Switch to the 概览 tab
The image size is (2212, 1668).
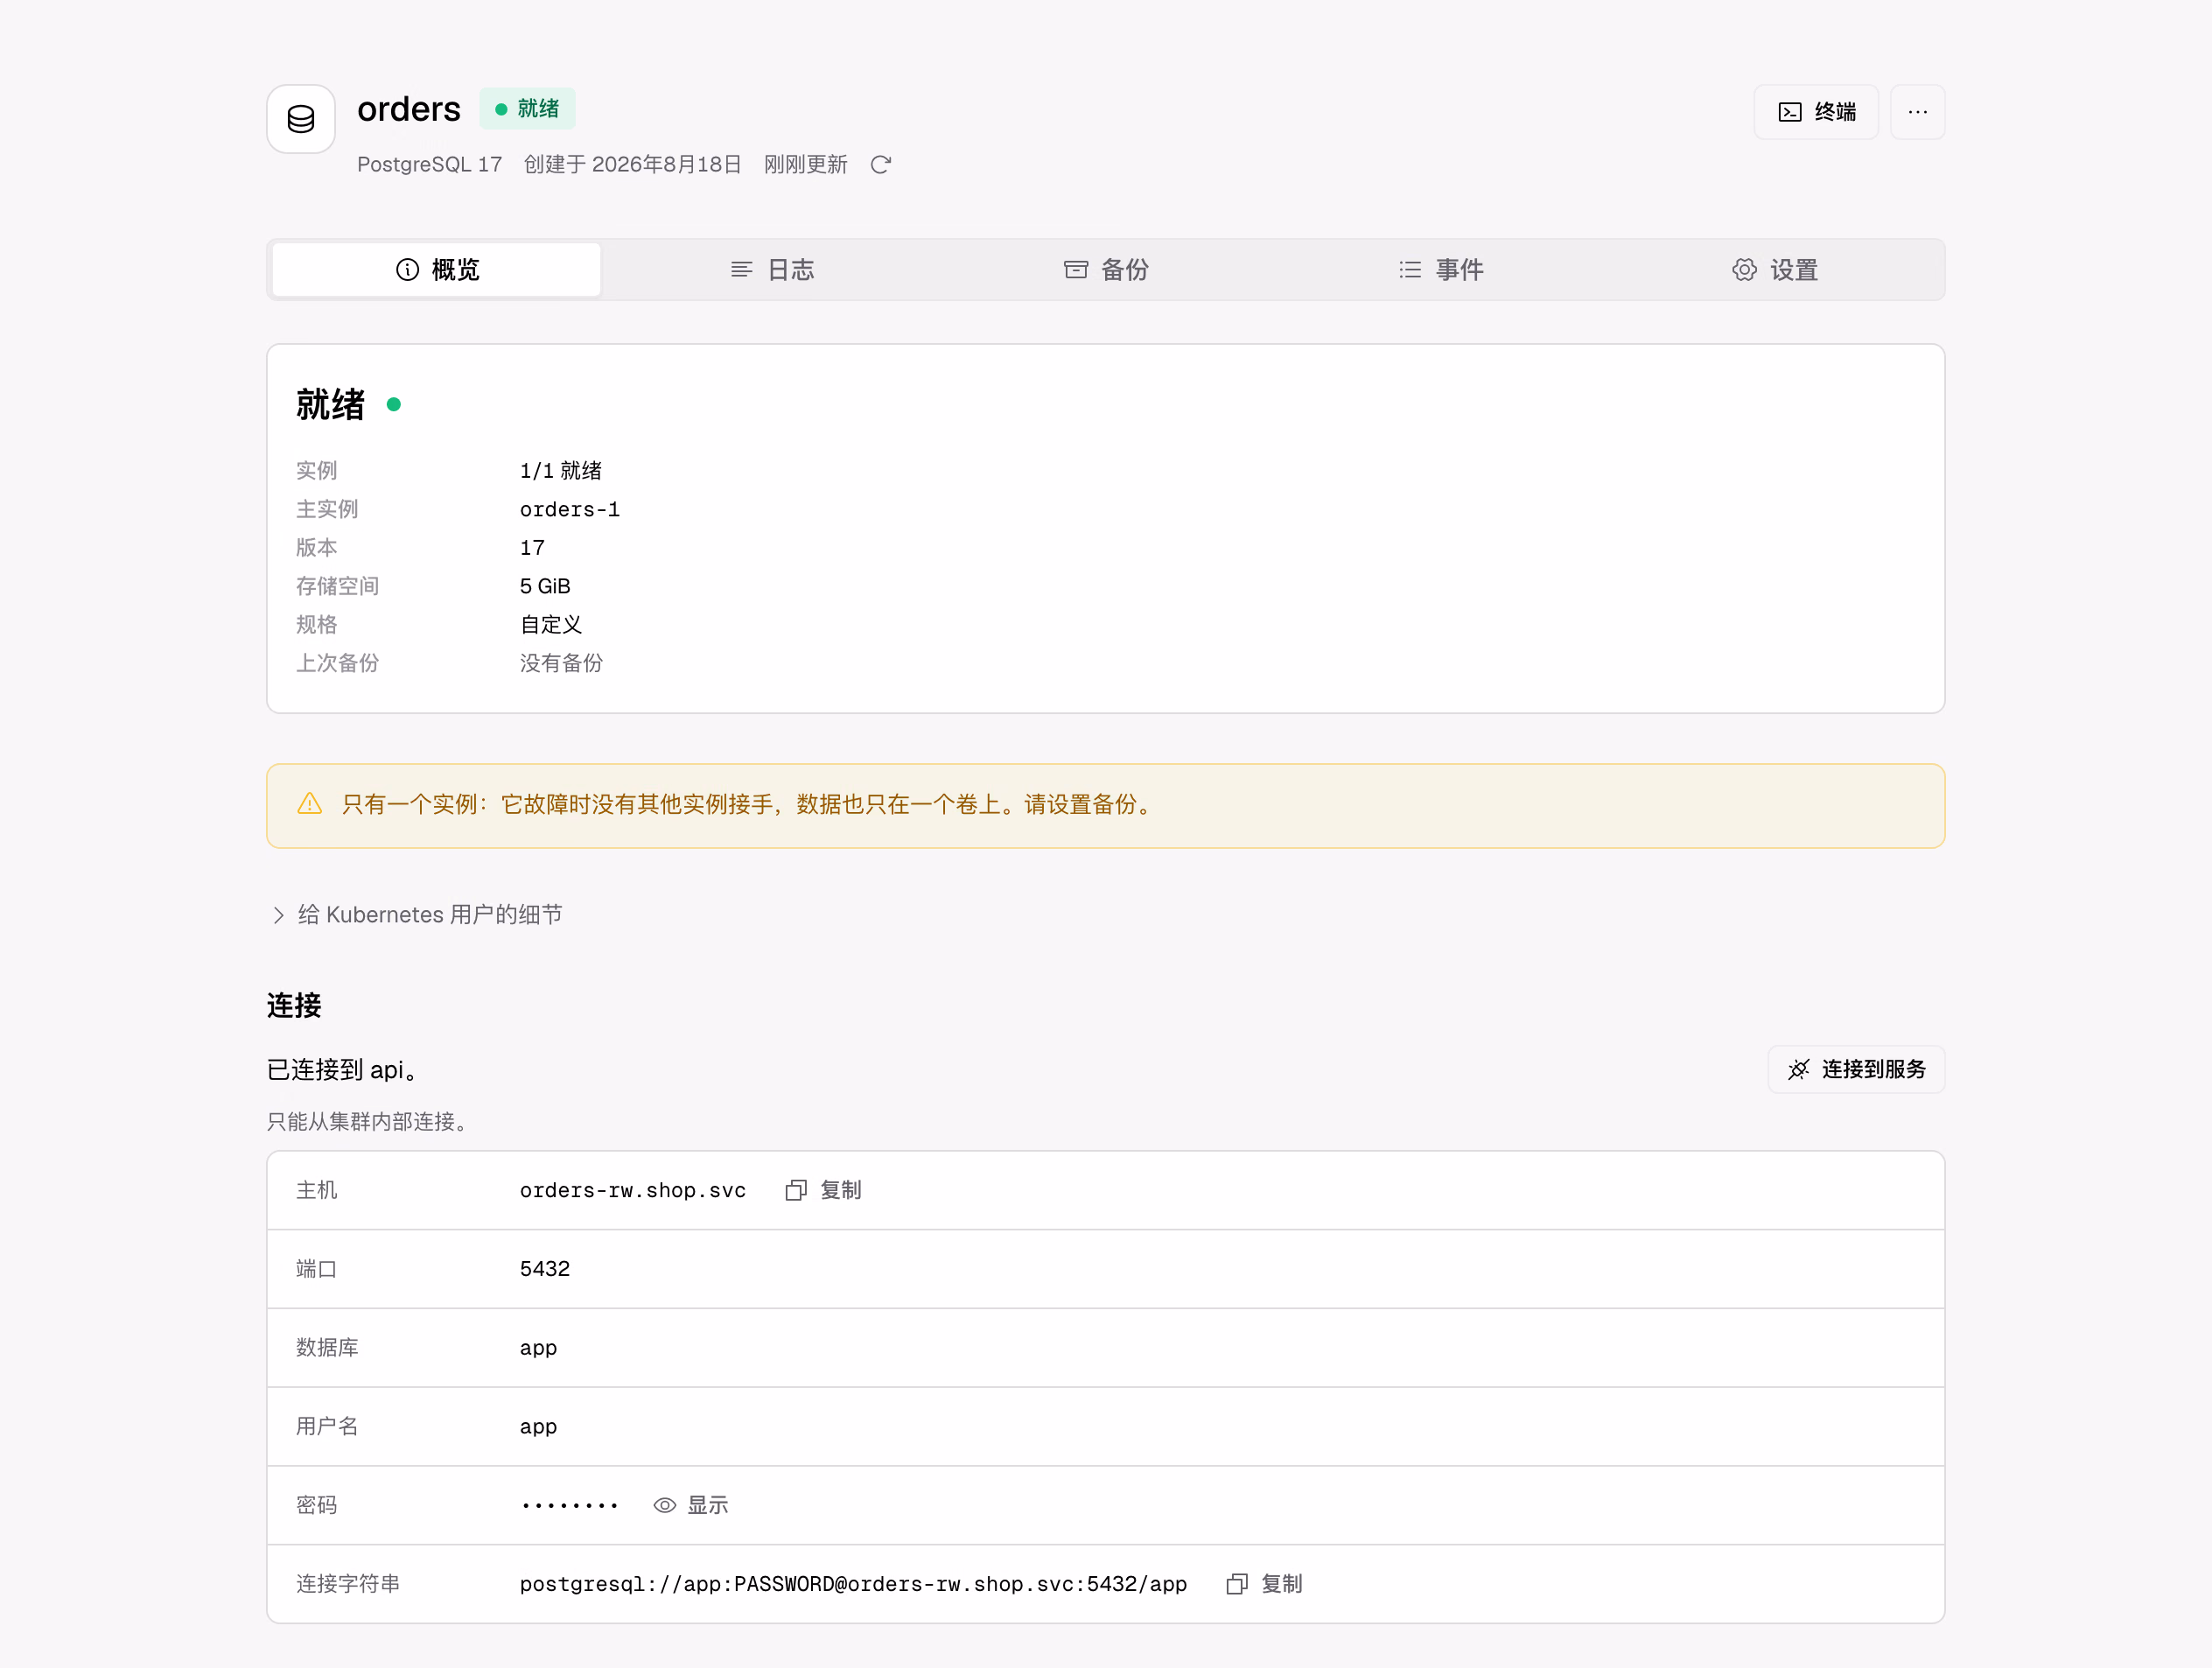click(x=437, y=270)
